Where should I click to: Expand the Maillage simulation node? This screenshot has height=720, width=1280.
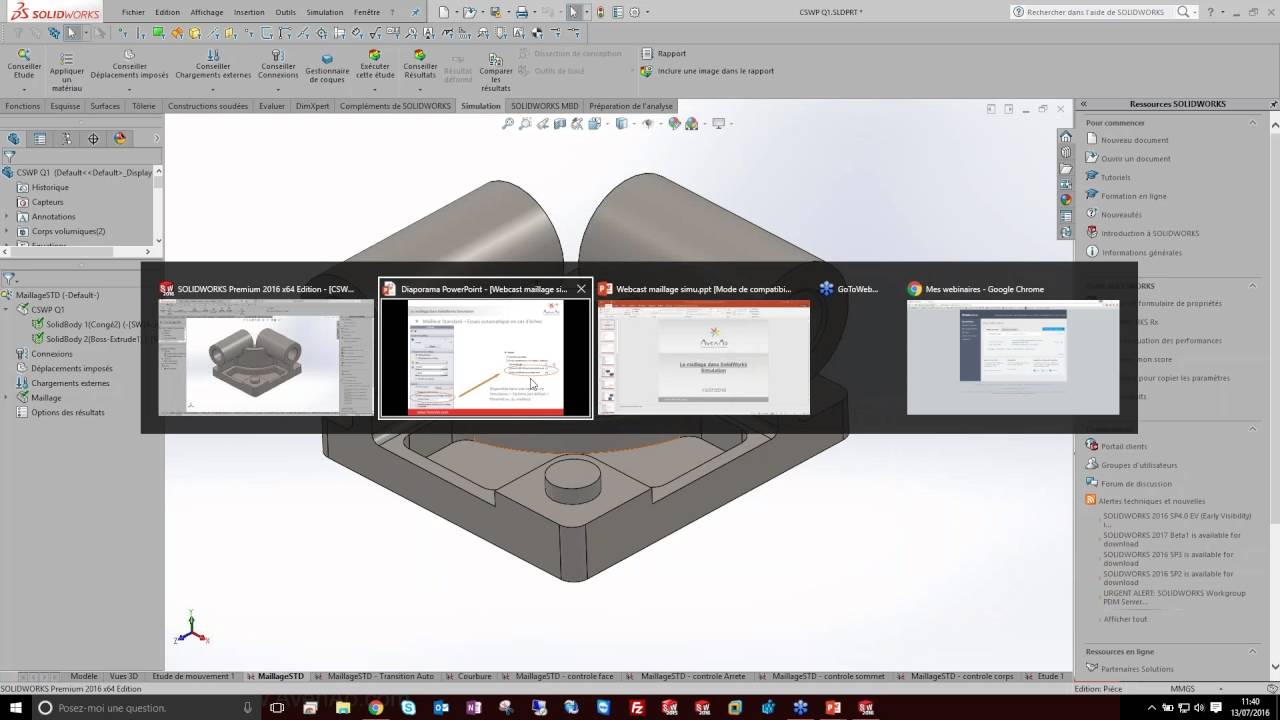(x=7, y=398)
